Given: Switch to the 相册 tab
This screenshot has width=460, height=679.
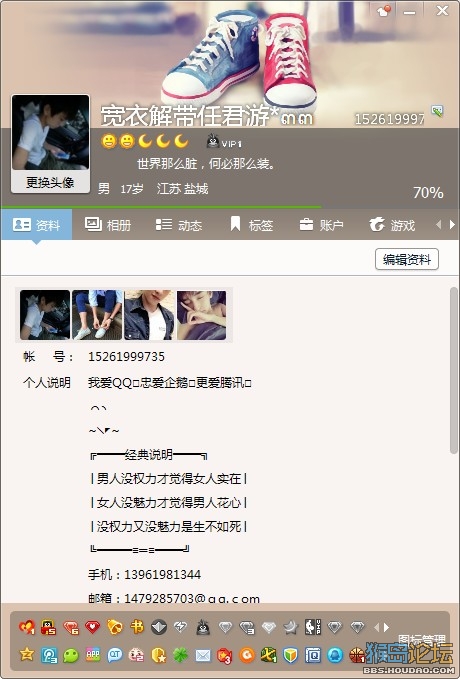Looking at the screenshot, I should coord(108,225).
